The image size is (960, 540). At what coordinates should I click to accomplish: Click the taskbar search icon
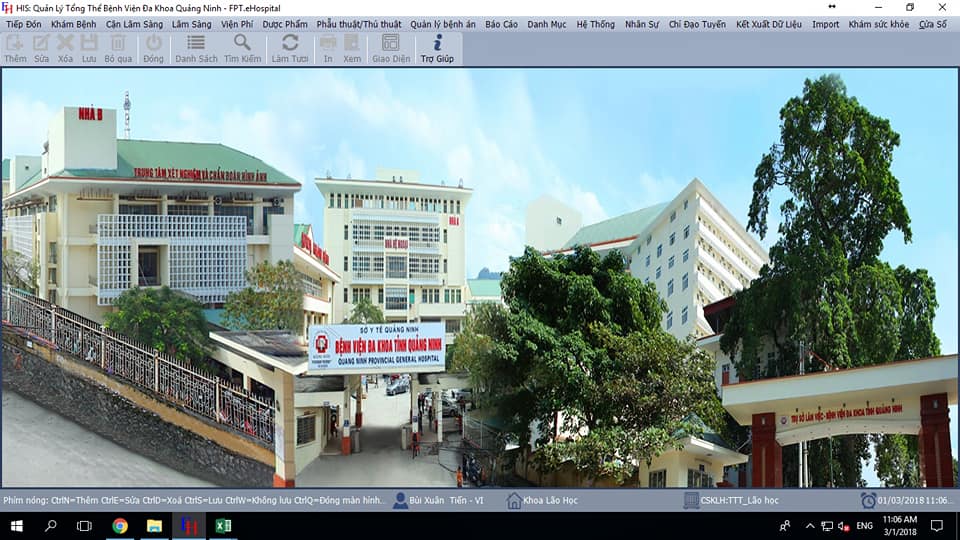[x=51, y=526]
